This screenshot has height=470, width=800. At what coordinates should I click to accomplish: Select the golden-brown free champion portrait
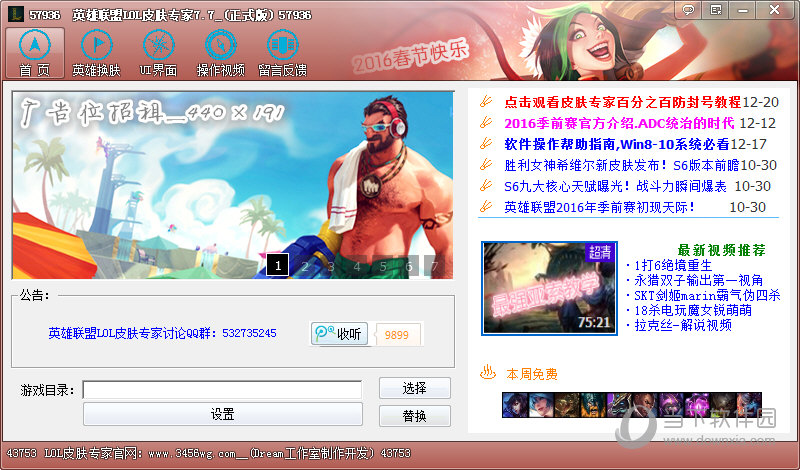click(x=567, y=405)
